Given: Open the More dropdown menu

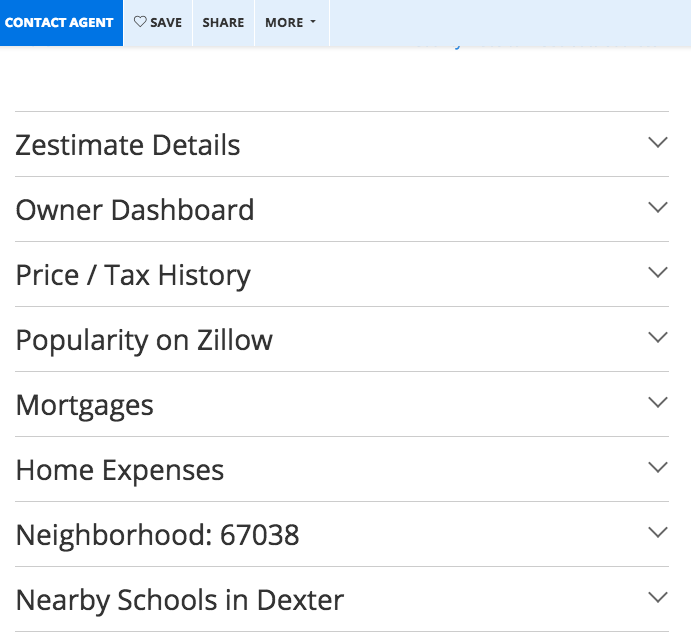Looking at the screenshot, I should (290, 22).
